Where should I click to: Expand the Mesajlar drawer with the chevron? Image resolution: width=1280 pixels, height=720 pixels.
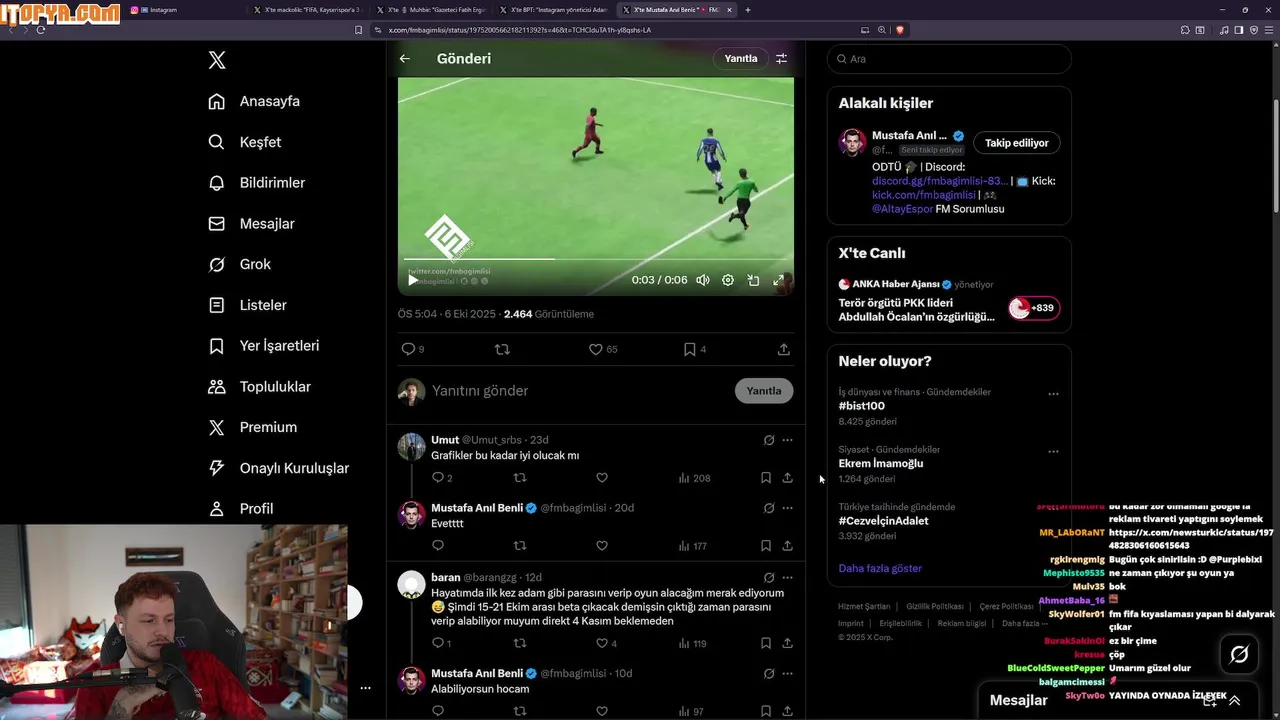1234,701
